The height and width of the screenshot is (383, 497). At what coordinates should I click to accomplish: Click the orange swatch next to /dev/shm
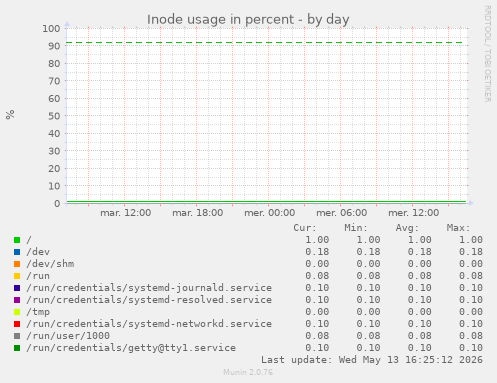coord(17,264)
